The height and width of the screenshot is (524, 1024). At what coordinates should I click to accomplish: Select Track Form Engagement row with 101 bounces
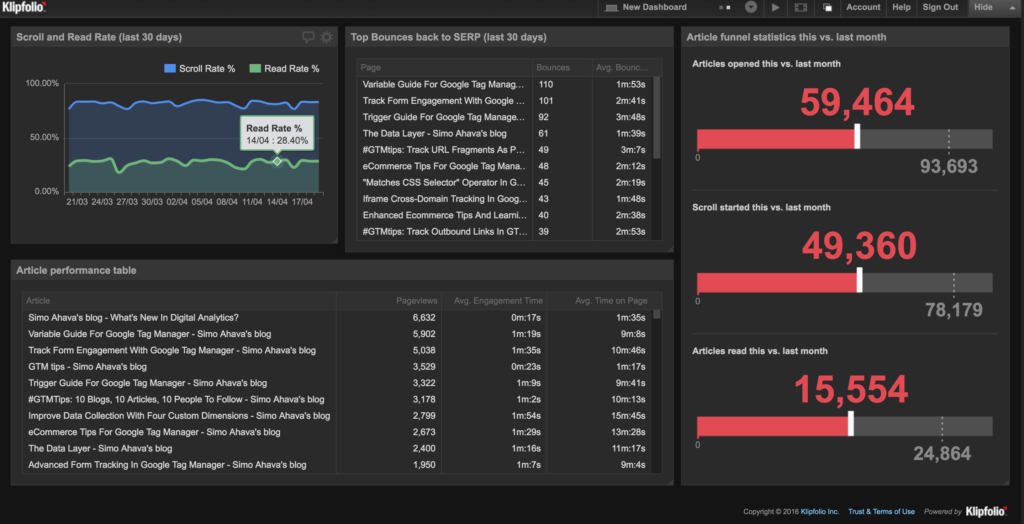(505, 101)
